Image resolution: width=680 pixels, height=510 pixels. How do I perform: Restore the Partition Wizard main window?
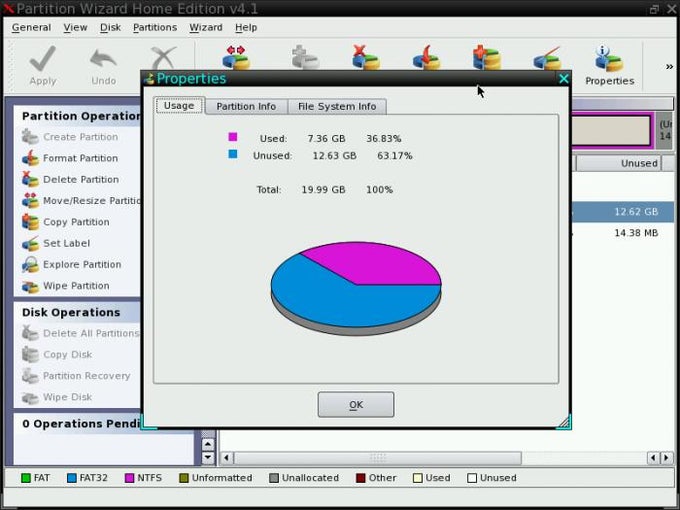(x=654, y=9)
